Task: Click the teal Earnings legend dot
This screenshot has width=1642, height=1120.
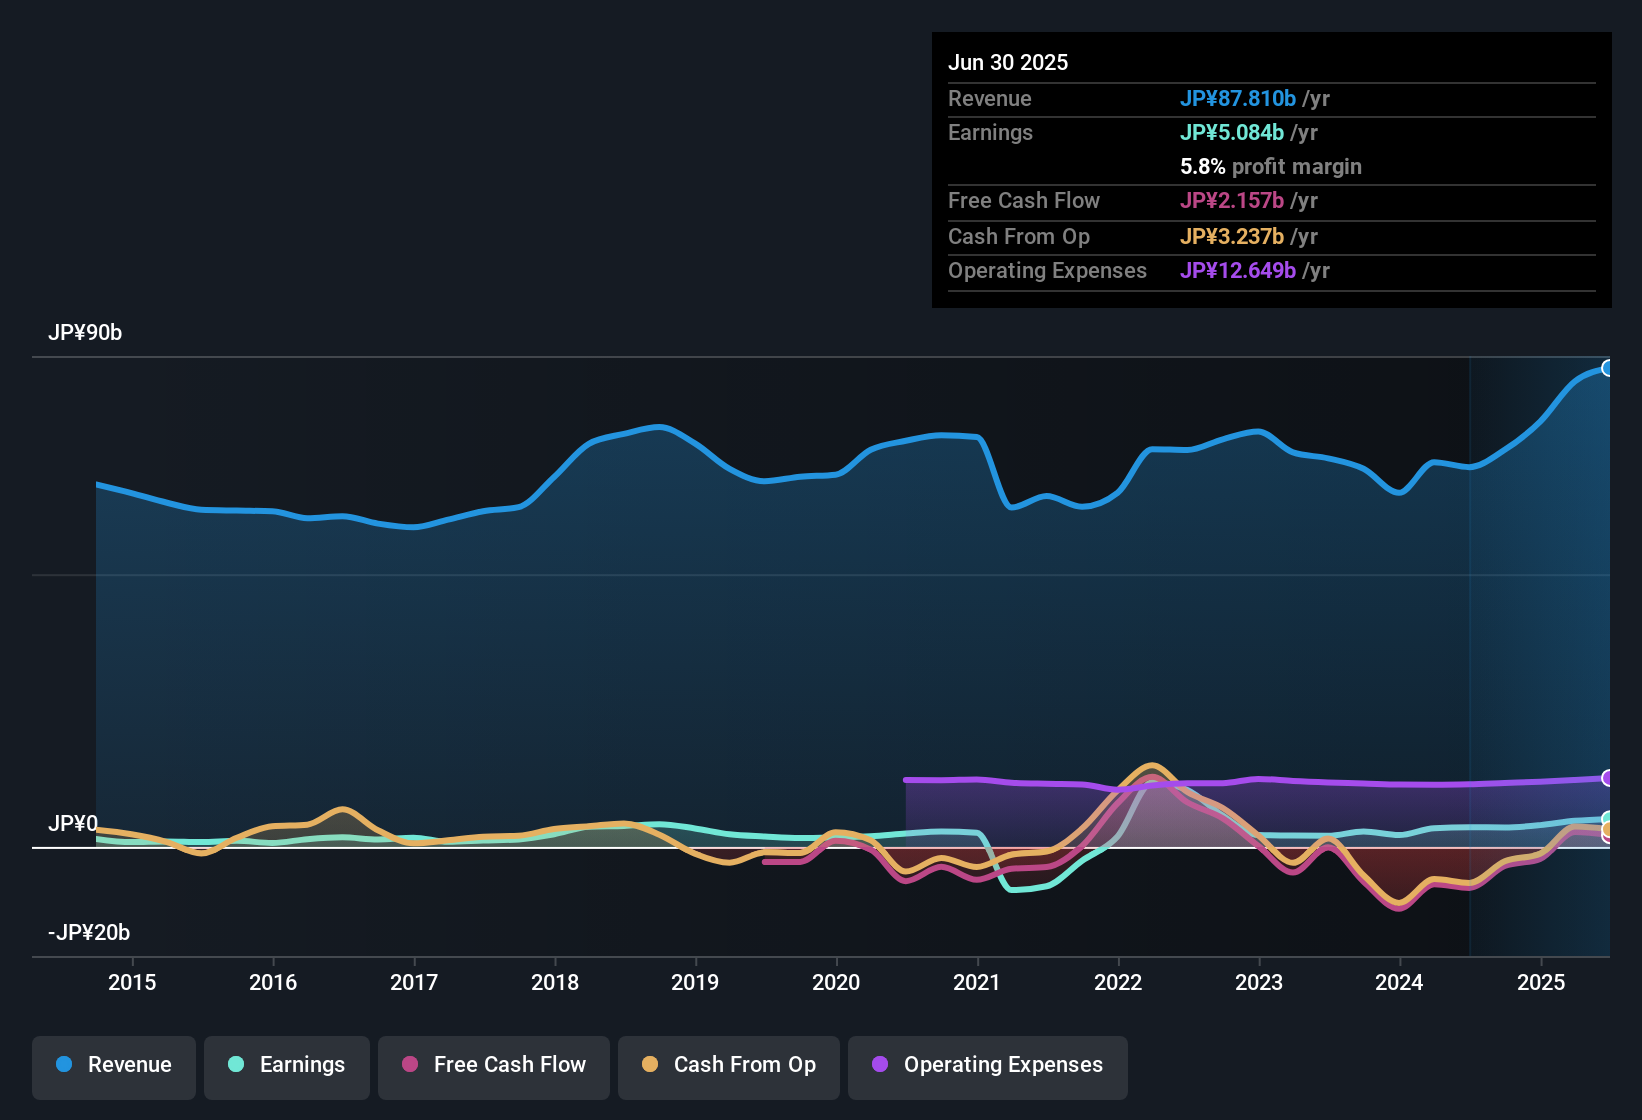Action: 236,1064
